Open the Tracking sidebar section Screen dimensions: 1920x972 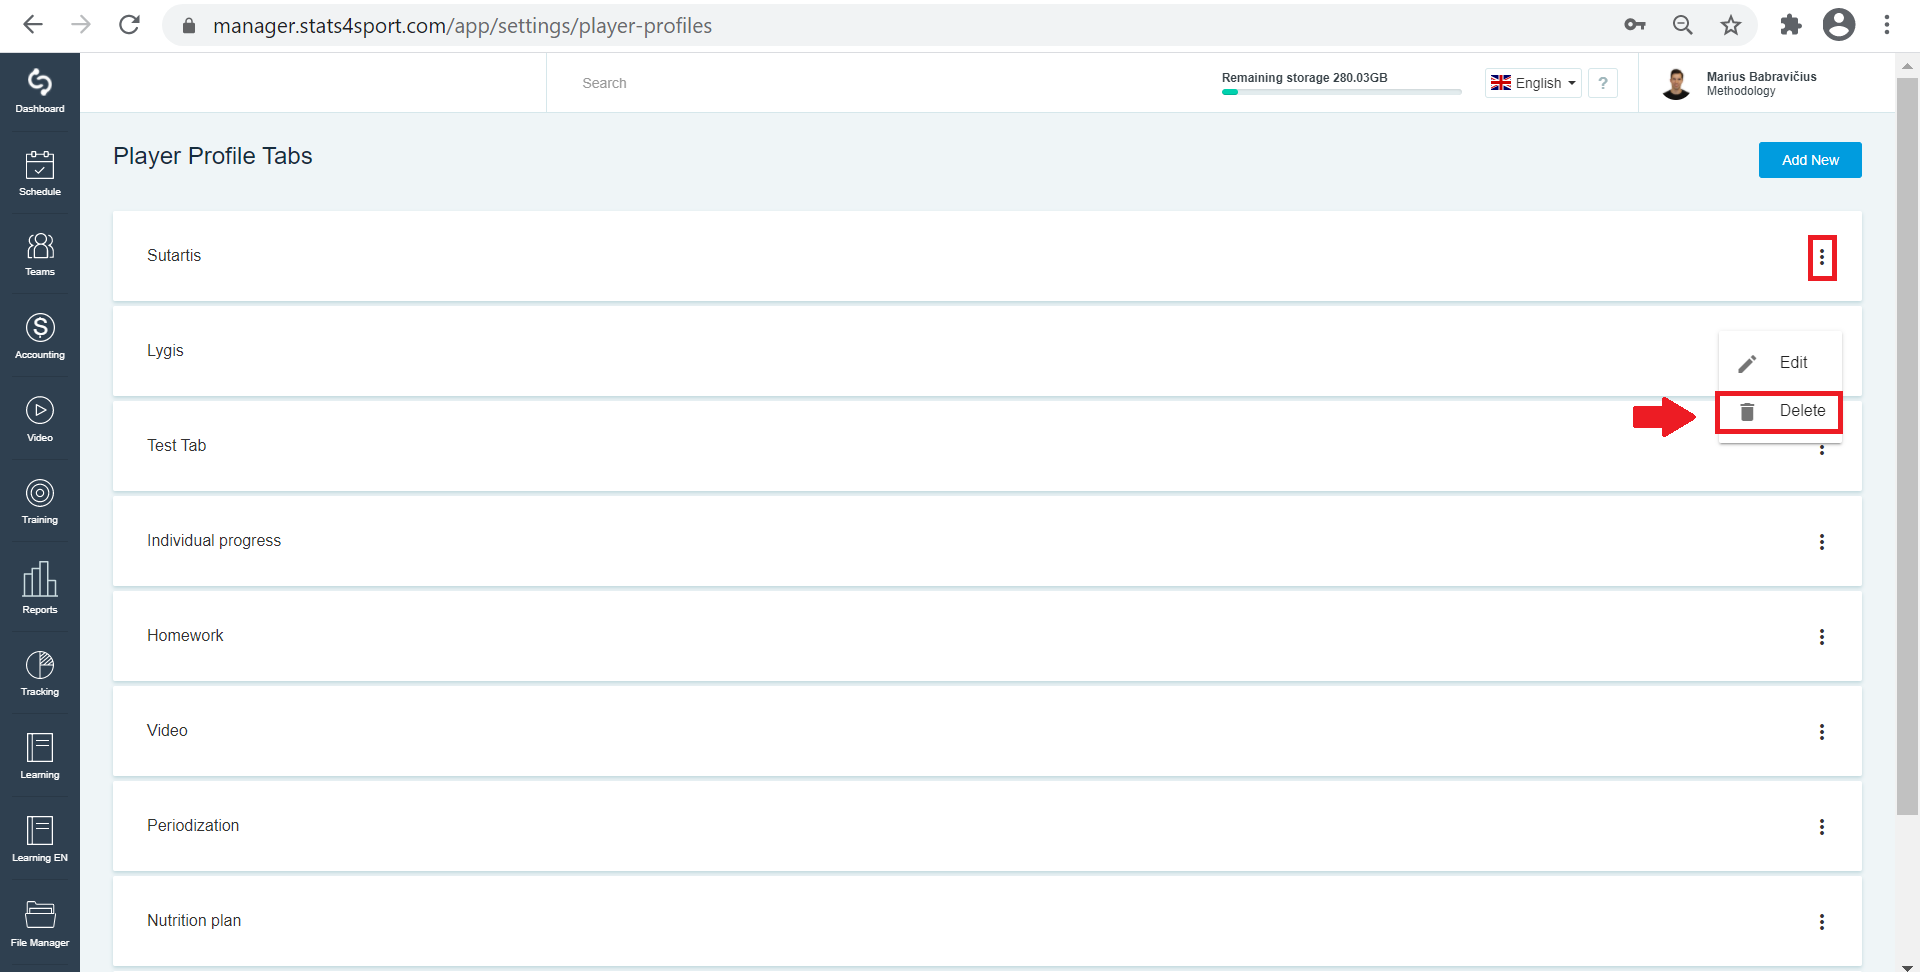tap(40, 673)
